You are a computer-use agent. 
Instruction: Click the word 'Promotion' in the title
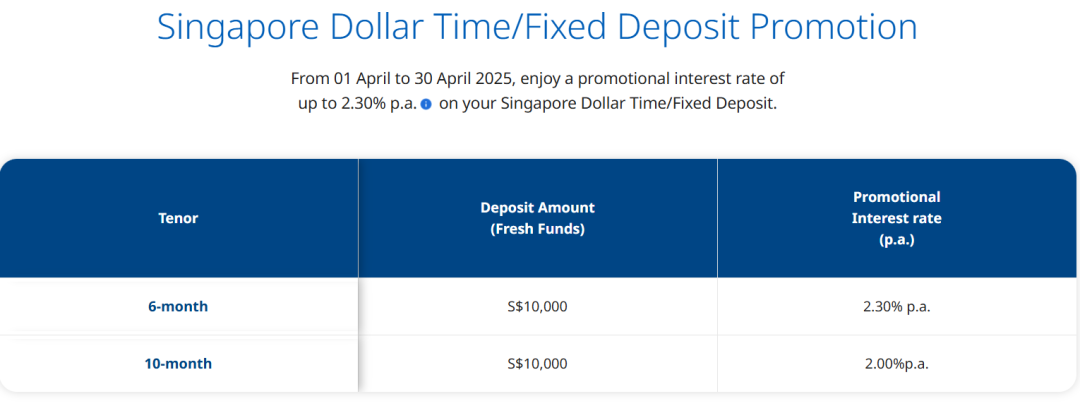pos(833,26)
